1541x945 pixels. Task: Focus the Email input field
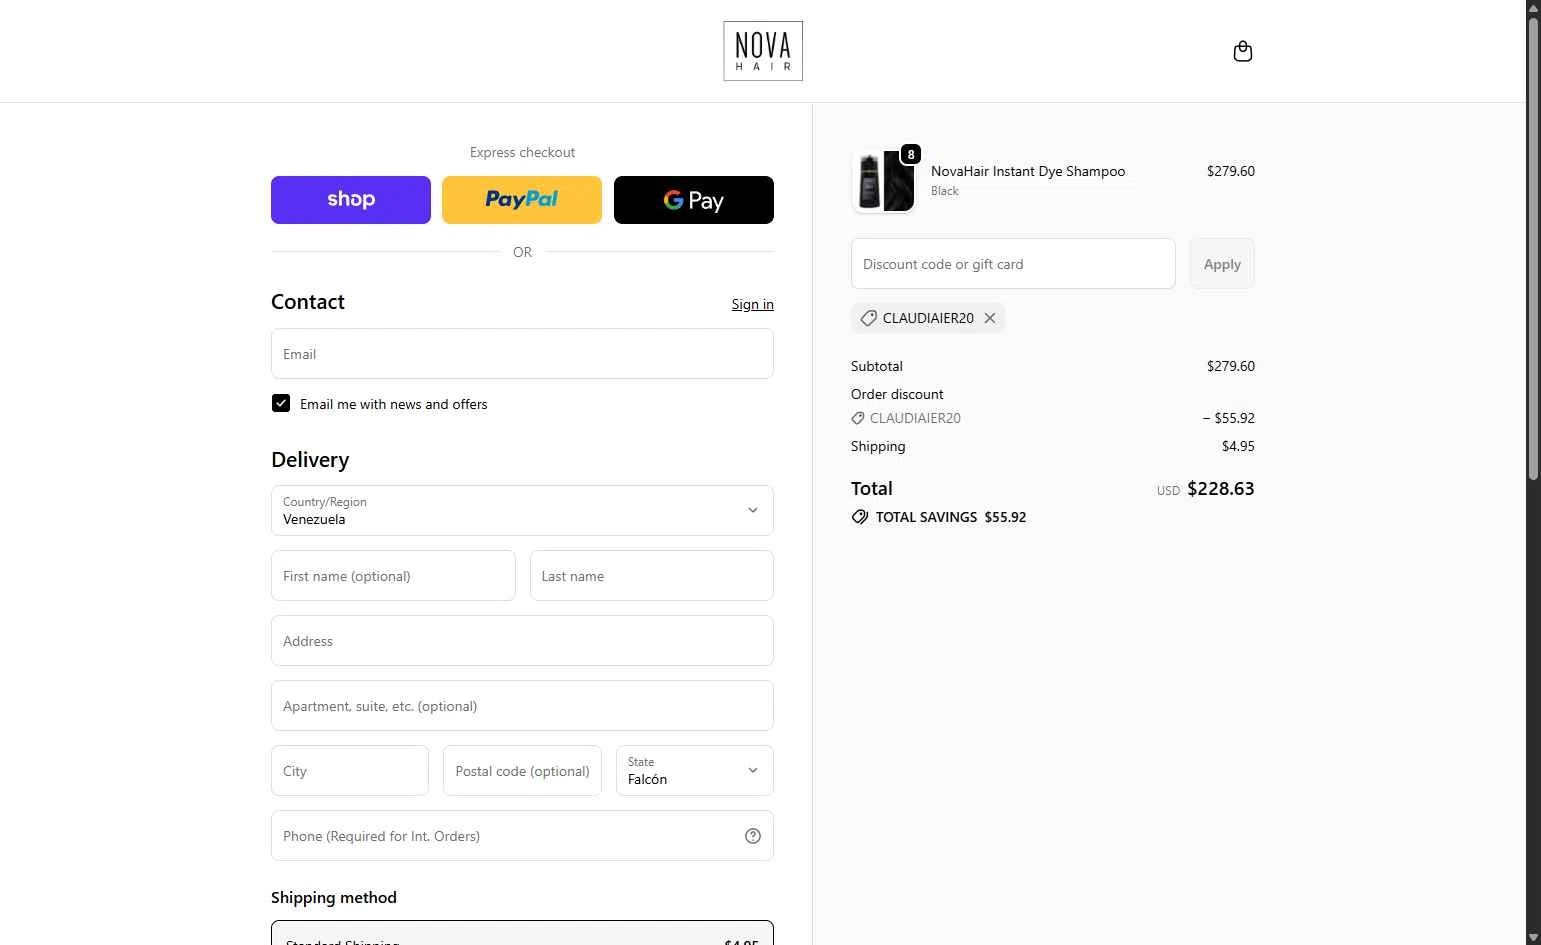(522, 354)
